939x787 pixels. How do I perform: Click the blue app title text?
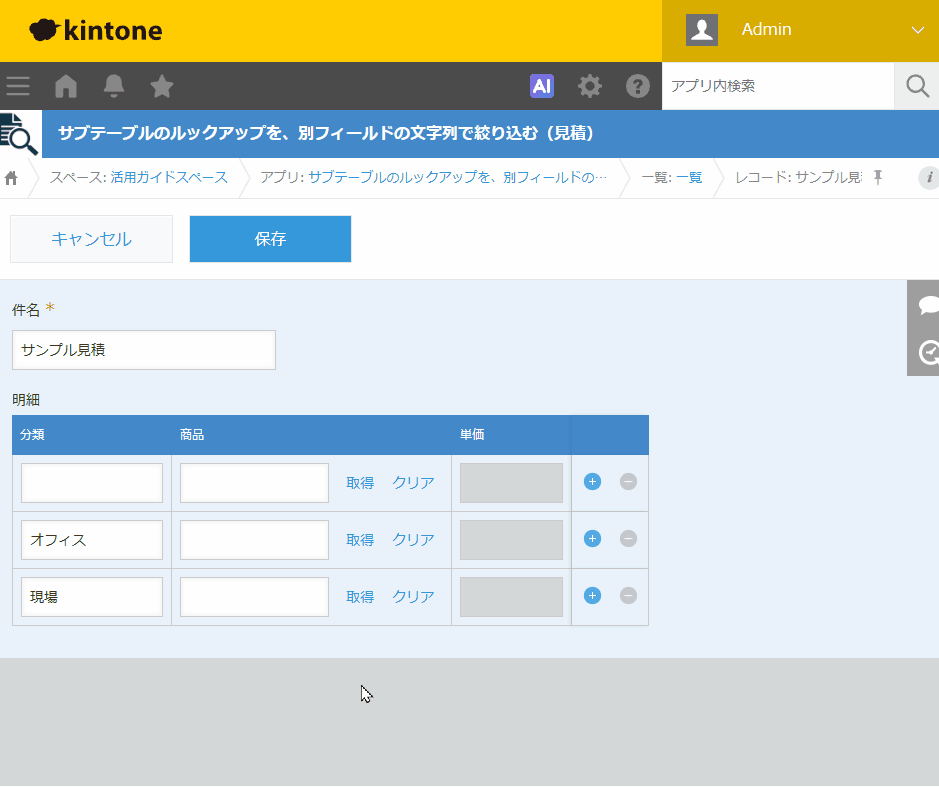pos(326,133)
